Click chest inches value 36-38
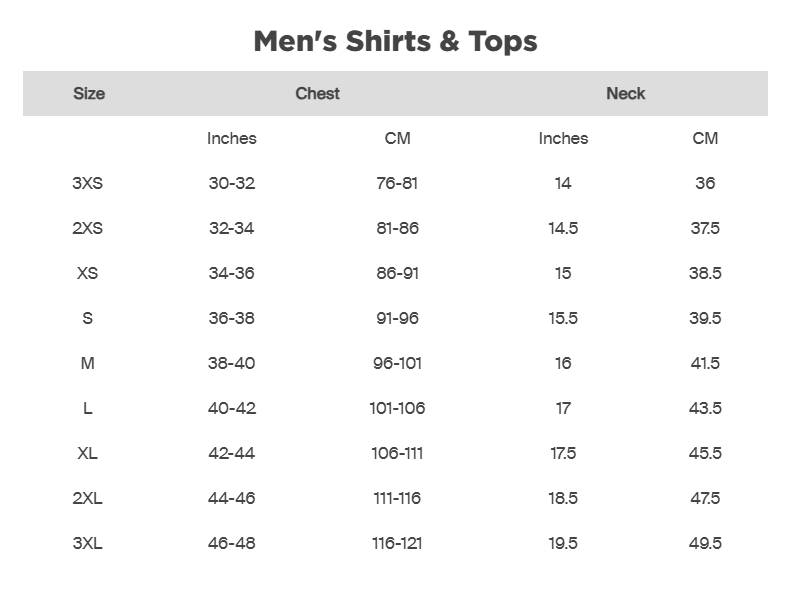The width and height of the screenshot is (796, 589). coord(231,318)
